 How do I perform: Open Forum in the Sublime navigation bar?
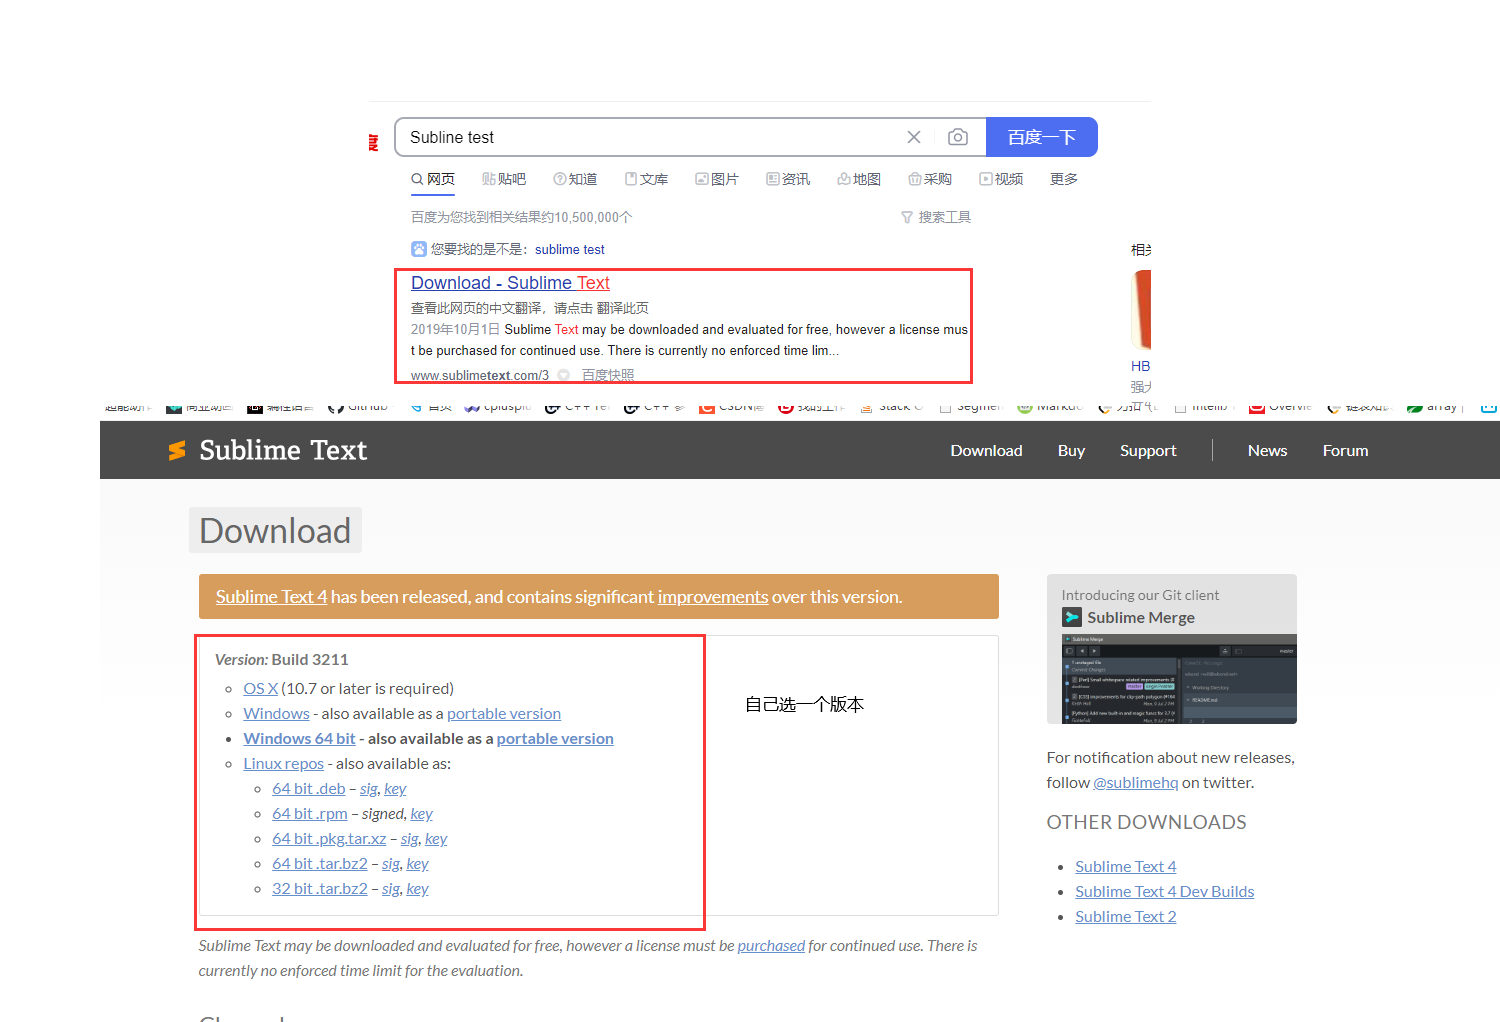[1345, 451]
